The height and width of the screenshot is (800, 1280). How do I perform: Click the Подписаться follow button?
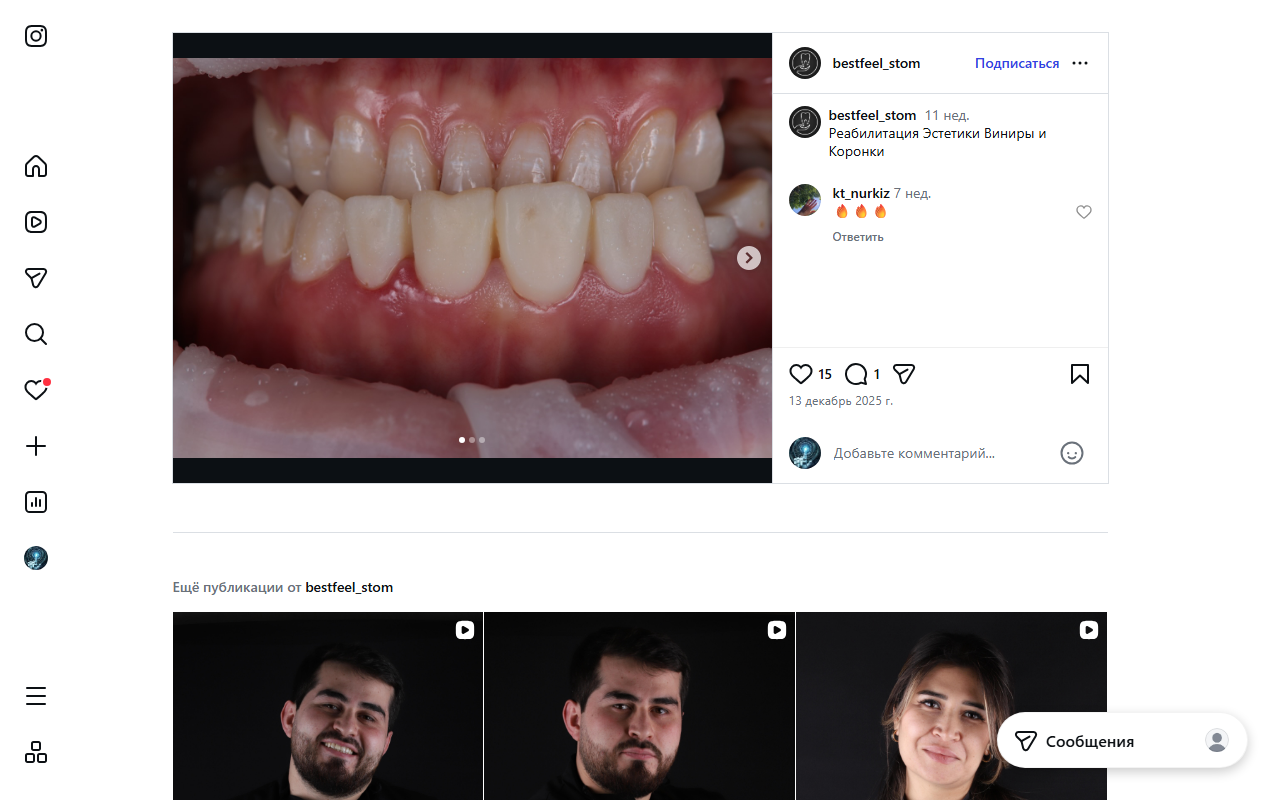pos(1016,63)
